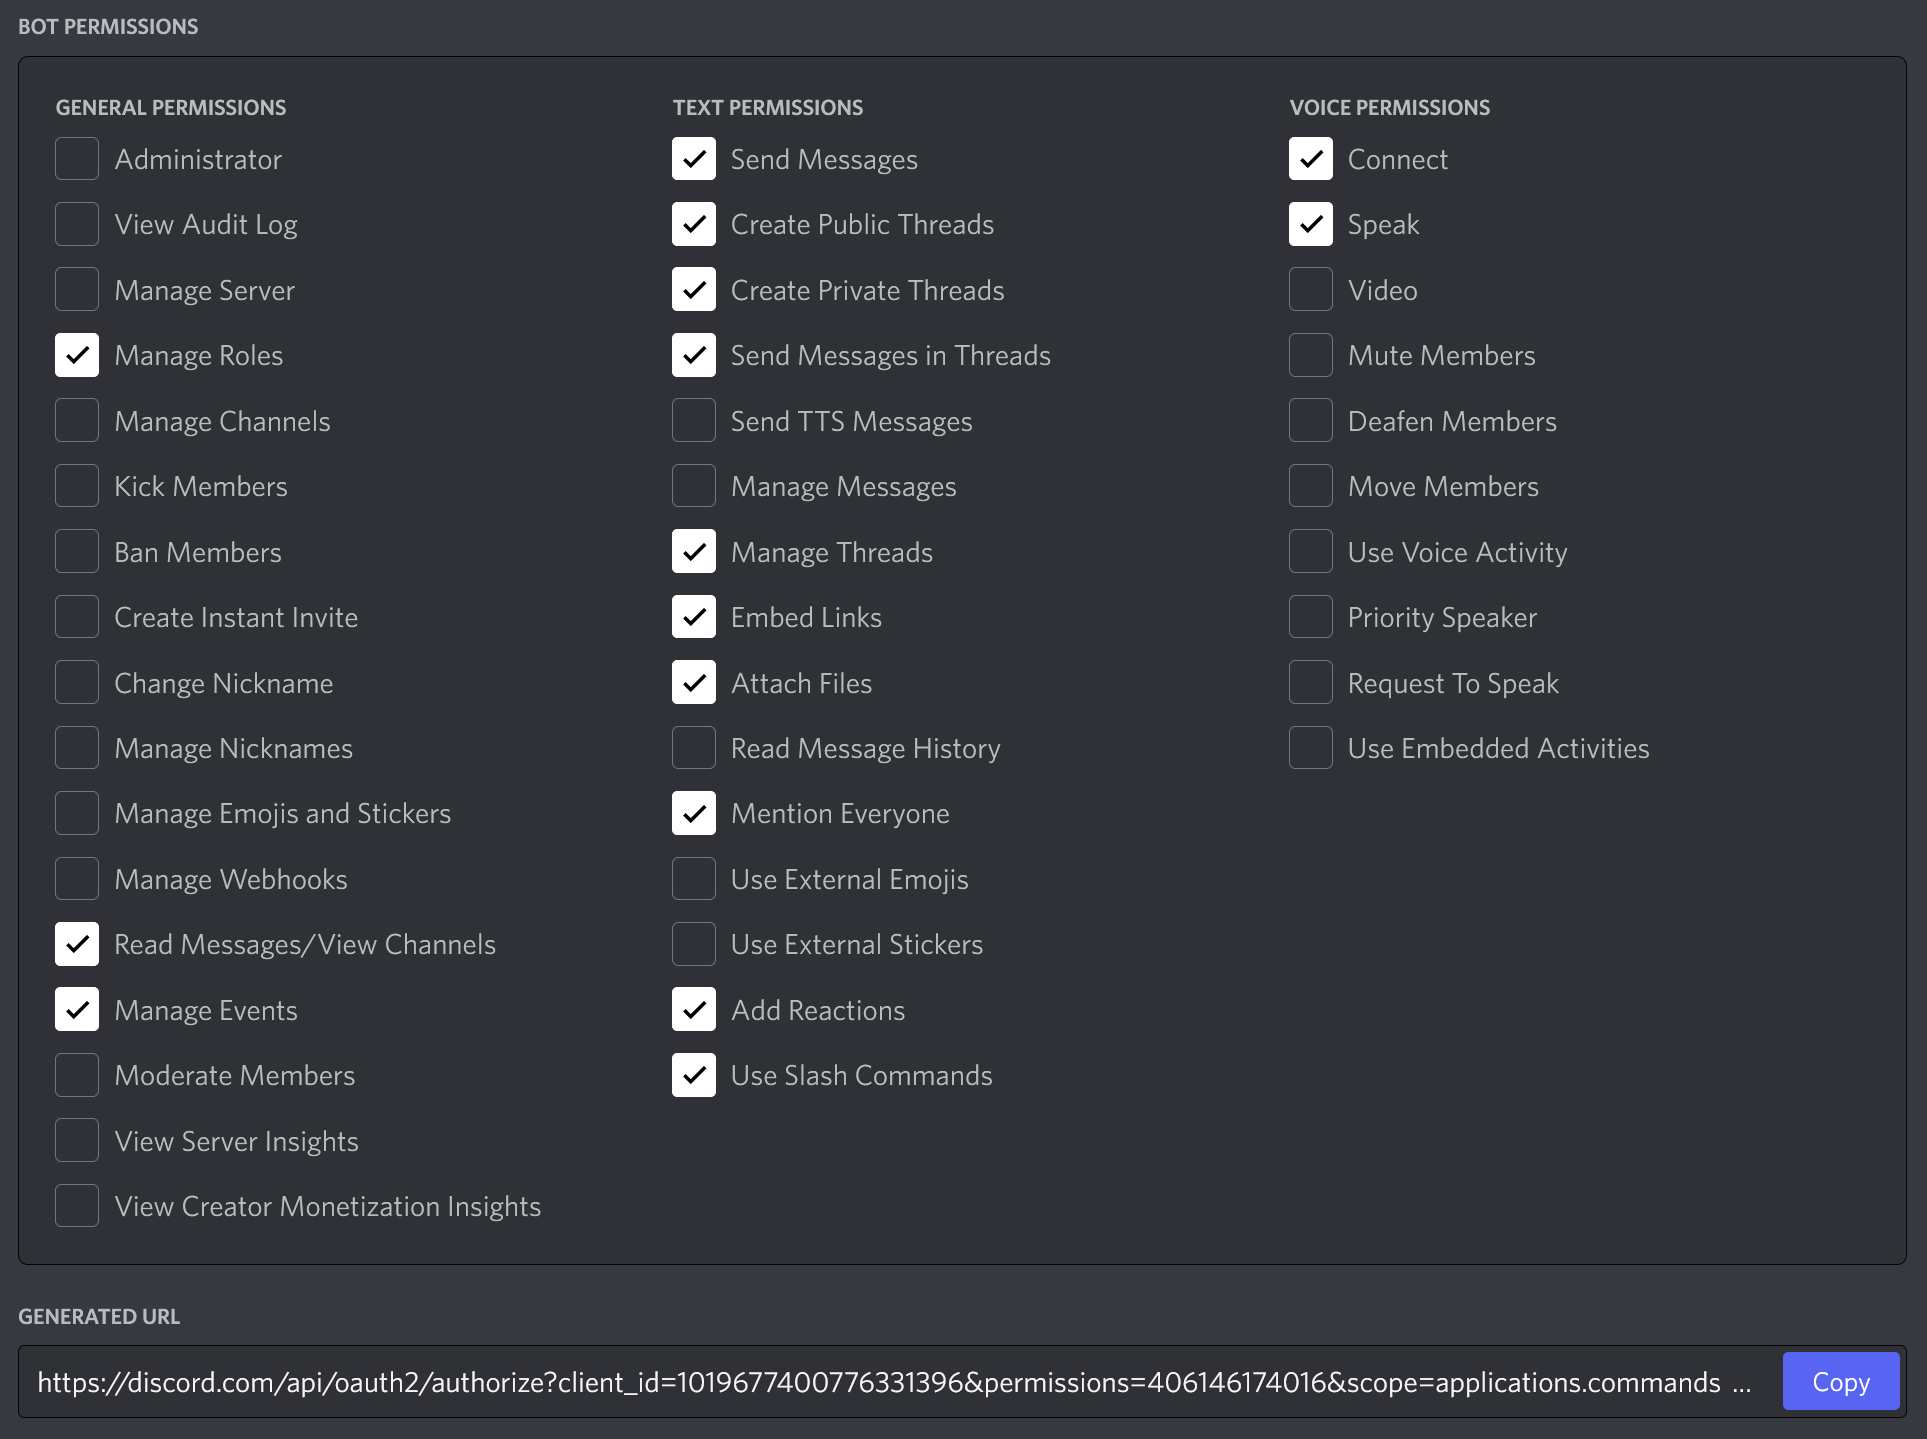Viewport: 1927px width, 1439px height.
Task: Click the Copy button for generated URL
Action: coord(1840,1382)
